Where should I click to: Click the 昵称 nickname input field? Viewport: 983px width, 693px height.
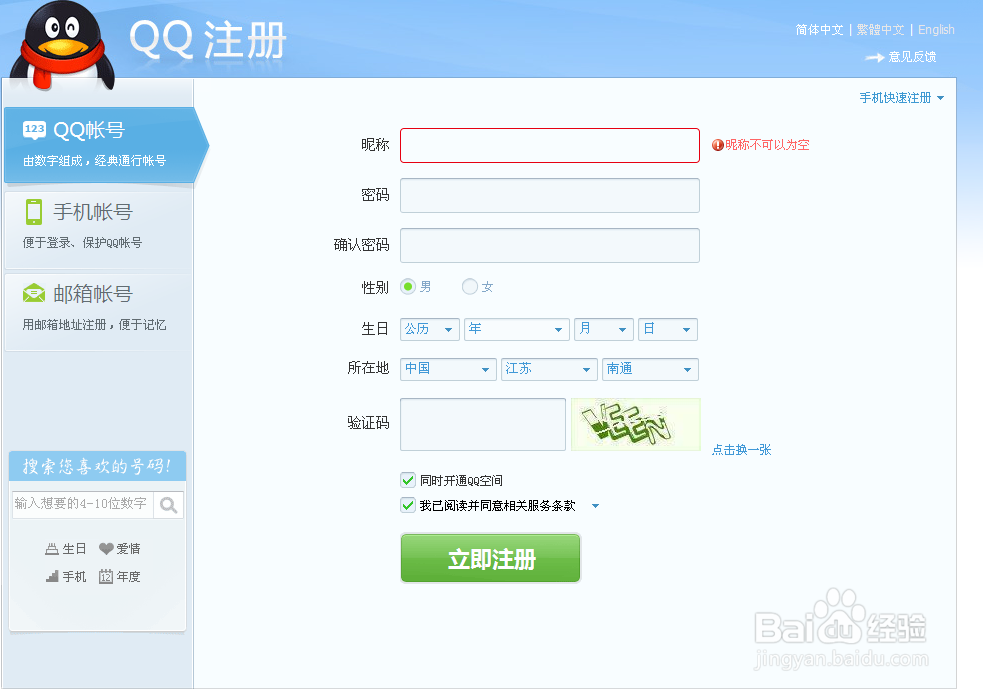point(550,145)
